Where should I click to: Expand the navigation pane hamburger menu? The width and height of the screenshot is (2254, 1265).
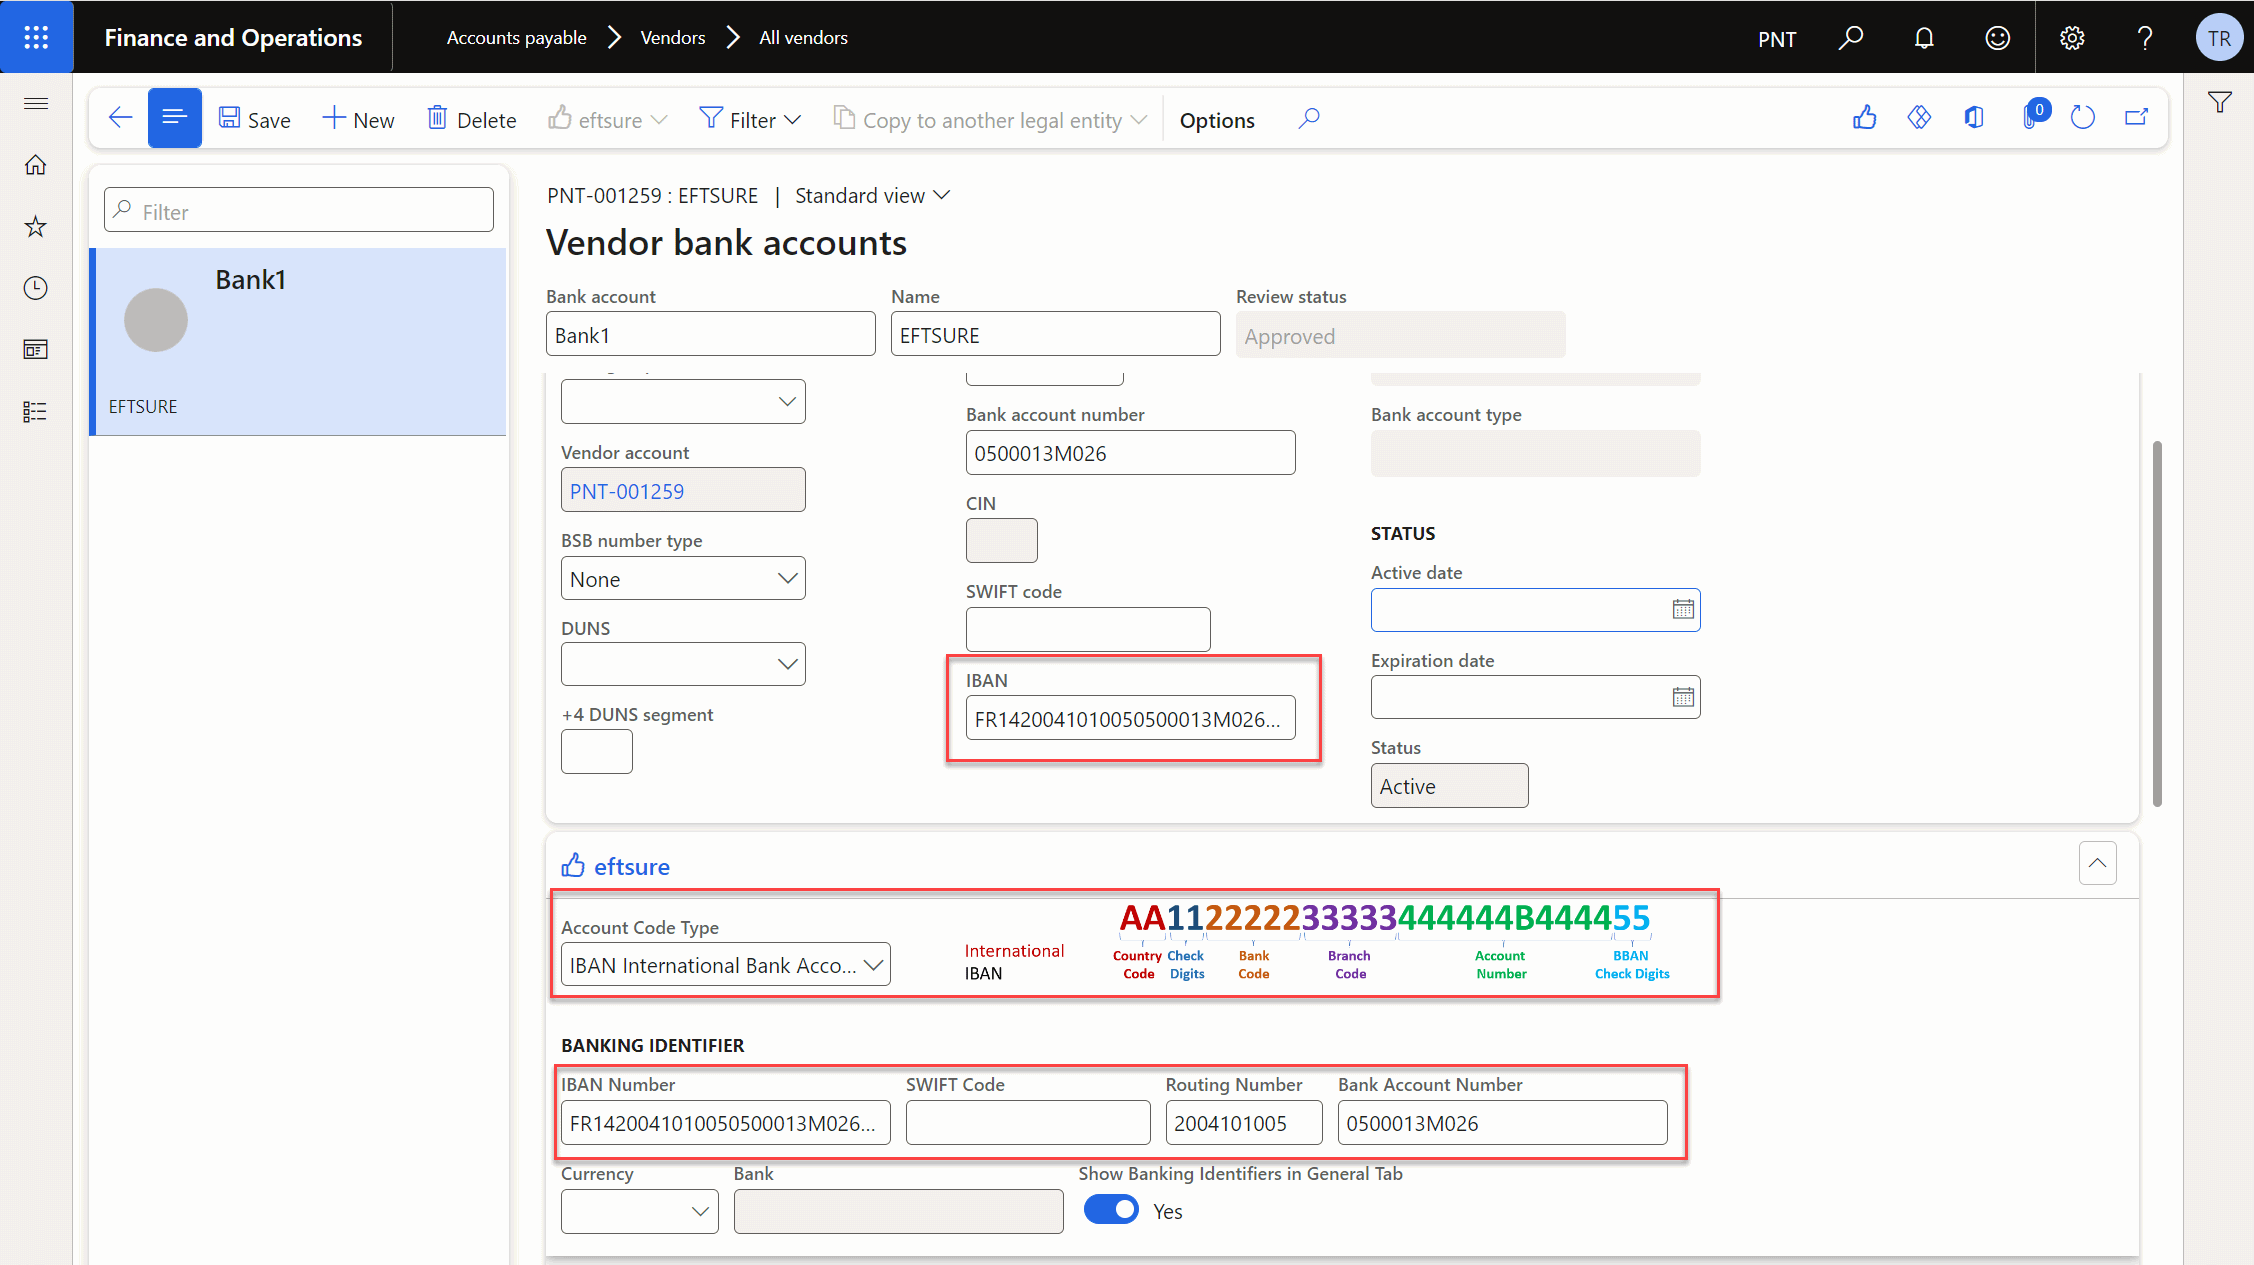pos(36,103)
